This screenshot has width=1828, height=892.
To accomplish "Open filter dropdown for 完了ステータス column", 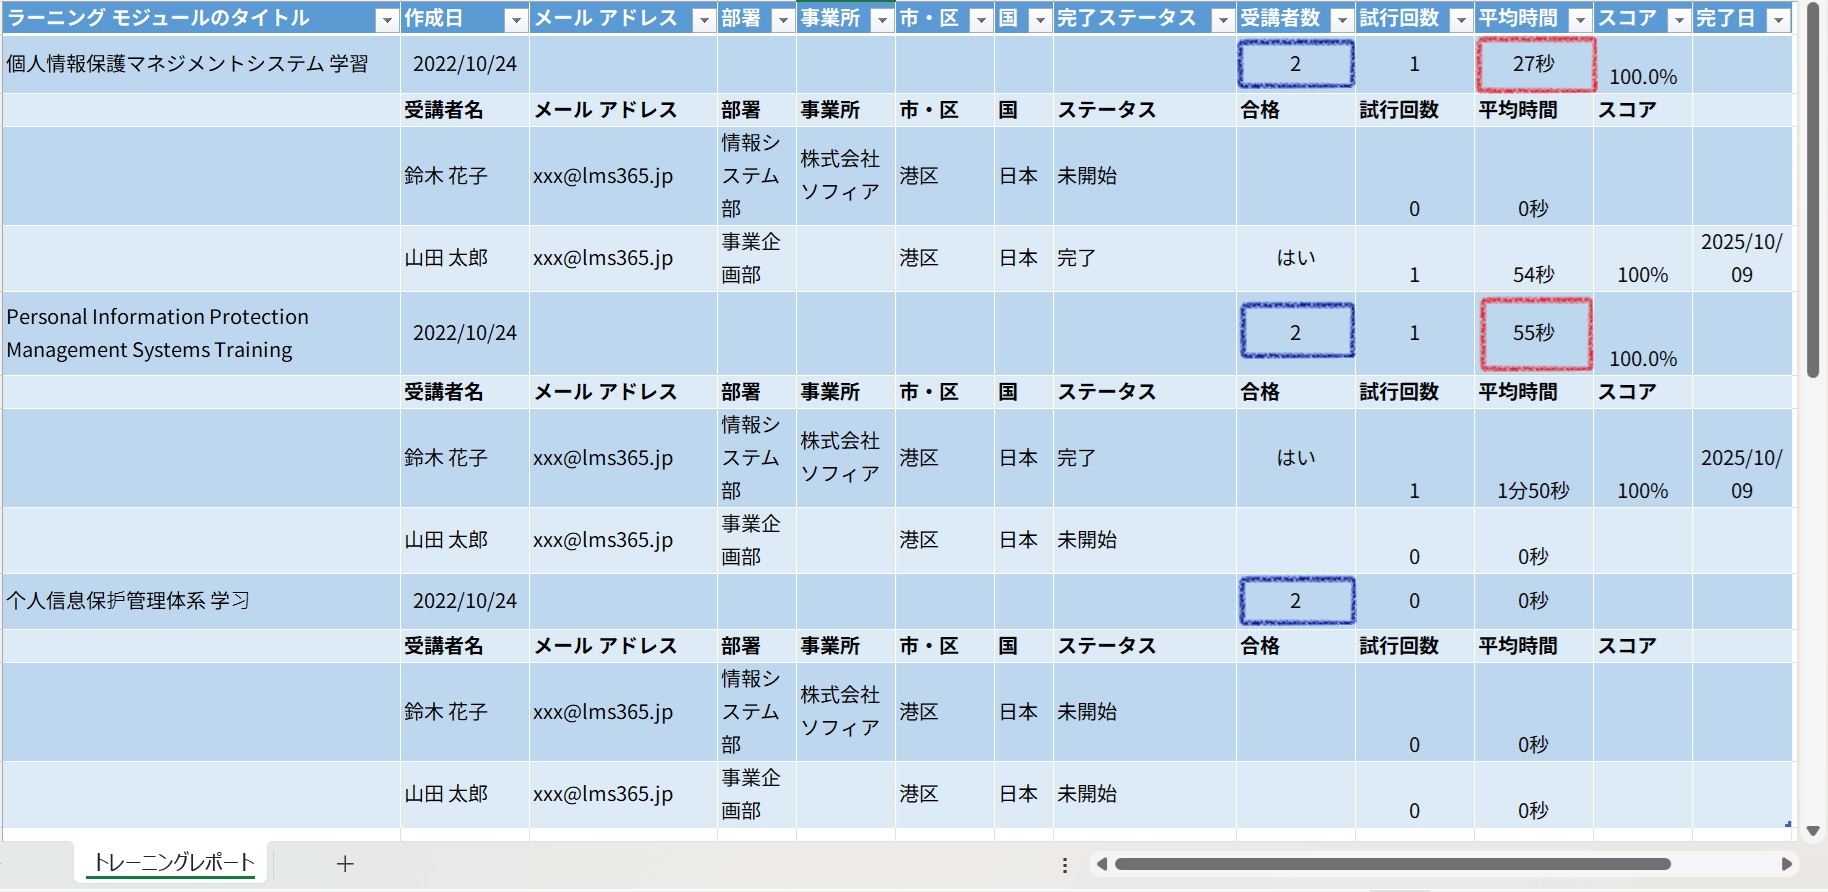I will pos(1222,20).
